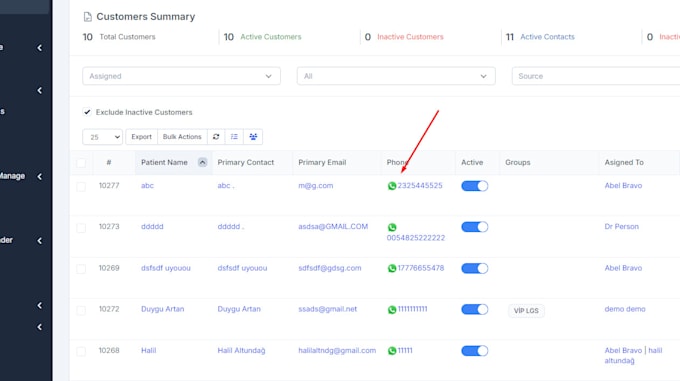Expand the Manage sidebar menu
Image resolution: width=680 pixels, height=381 pixels.
coord(22,176)
